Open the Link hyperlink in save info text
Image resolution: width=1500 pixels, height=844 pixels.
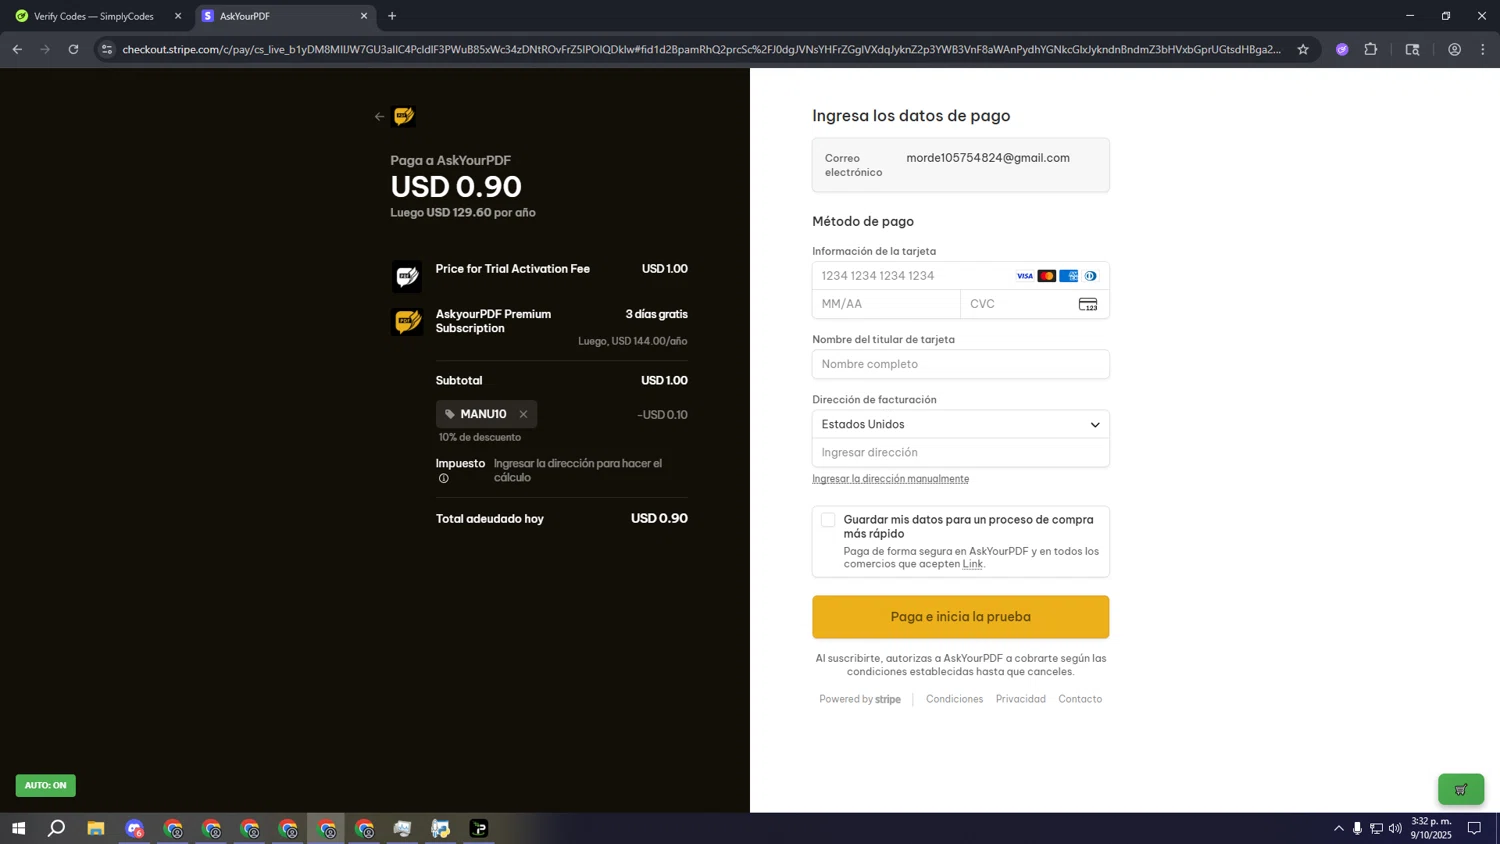click(x=972, y=564)
